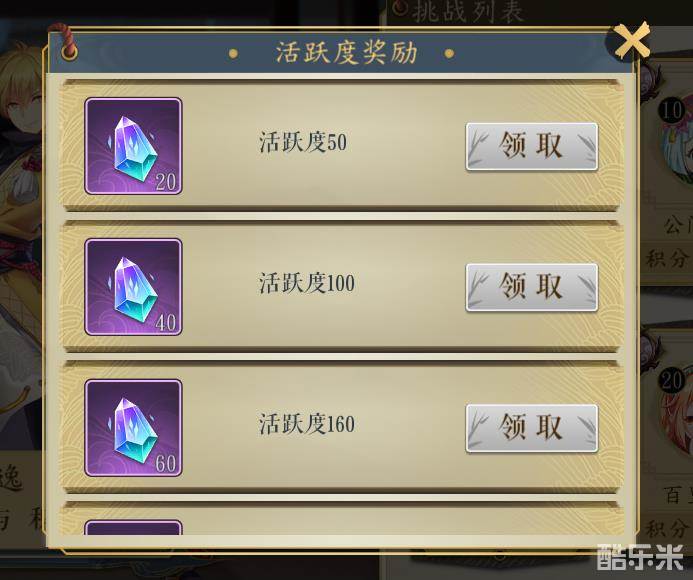This screenshot has height=580, width=693.
Task: Select the 活跃度100 text label
Action: [x=307, y=283]
